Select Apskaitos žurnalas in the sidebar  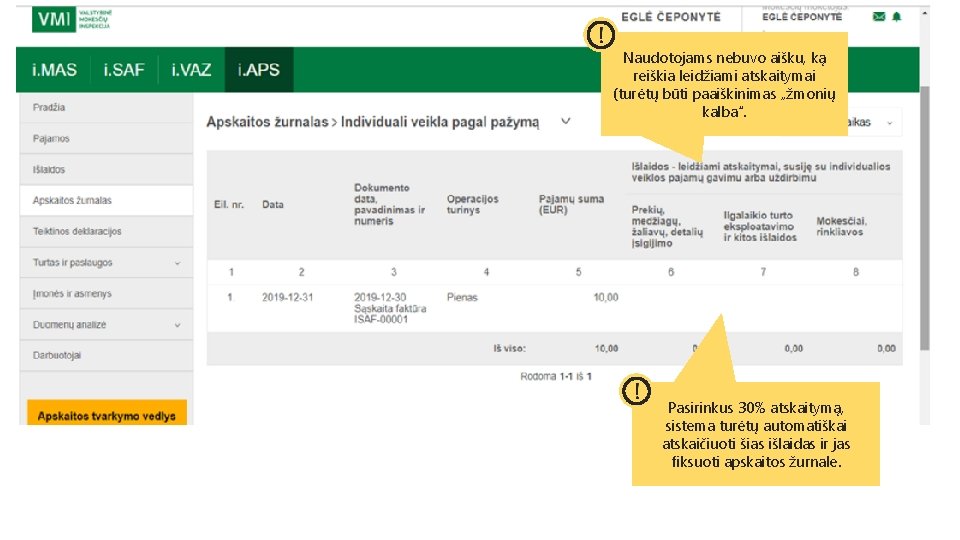coord(106,201)
